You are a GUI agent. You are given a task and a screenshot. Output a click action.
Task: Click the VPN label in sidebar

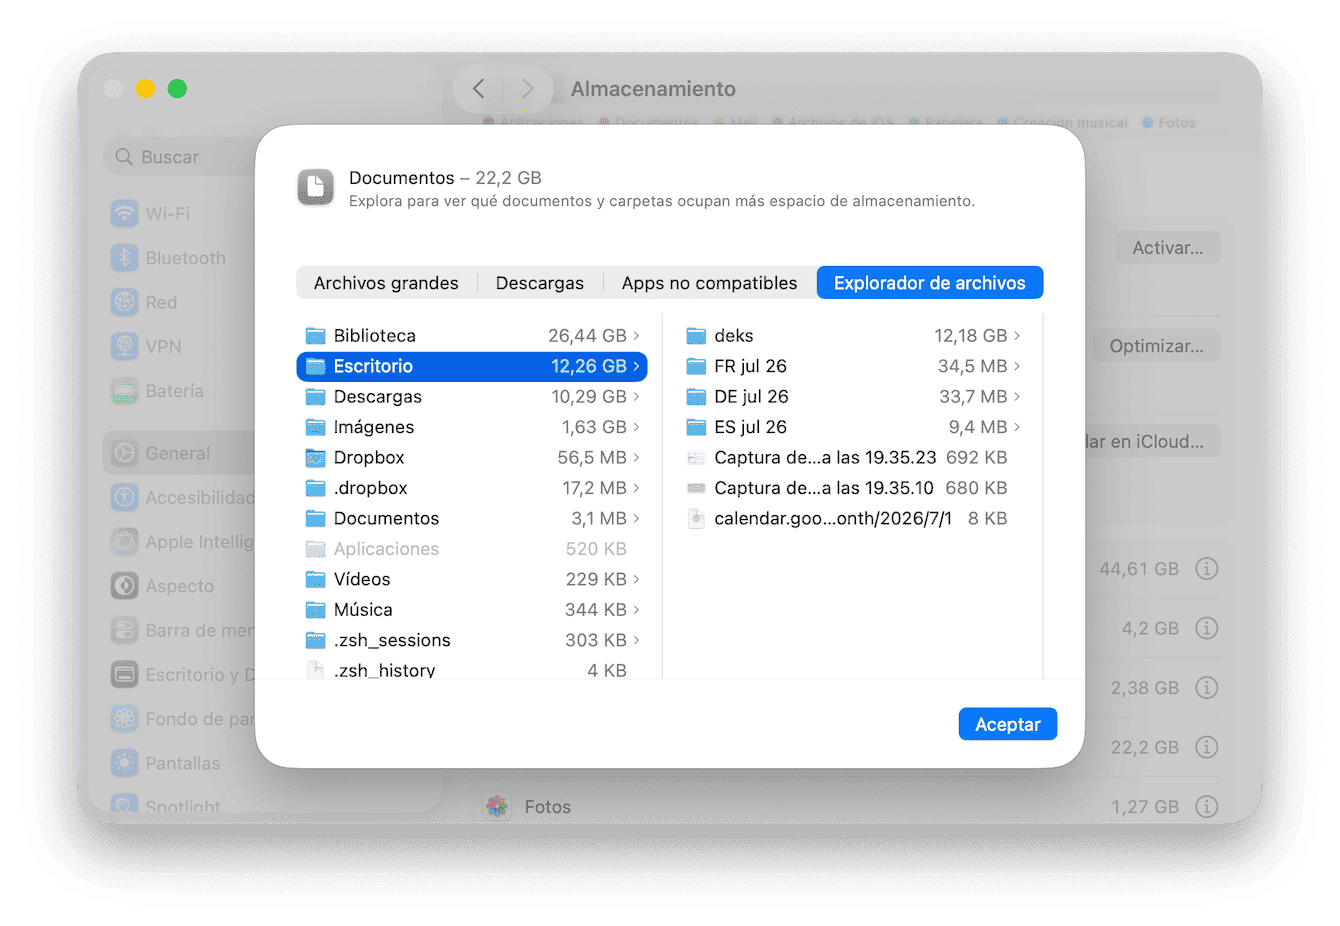163,347
